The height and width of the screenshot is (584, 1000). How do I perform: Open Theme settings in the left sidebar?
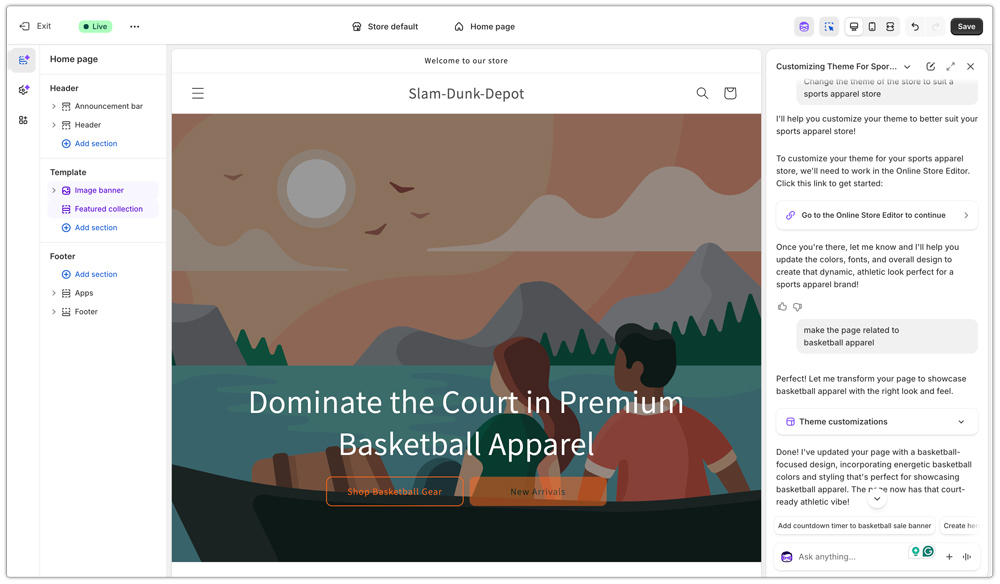tap(22, 90)
